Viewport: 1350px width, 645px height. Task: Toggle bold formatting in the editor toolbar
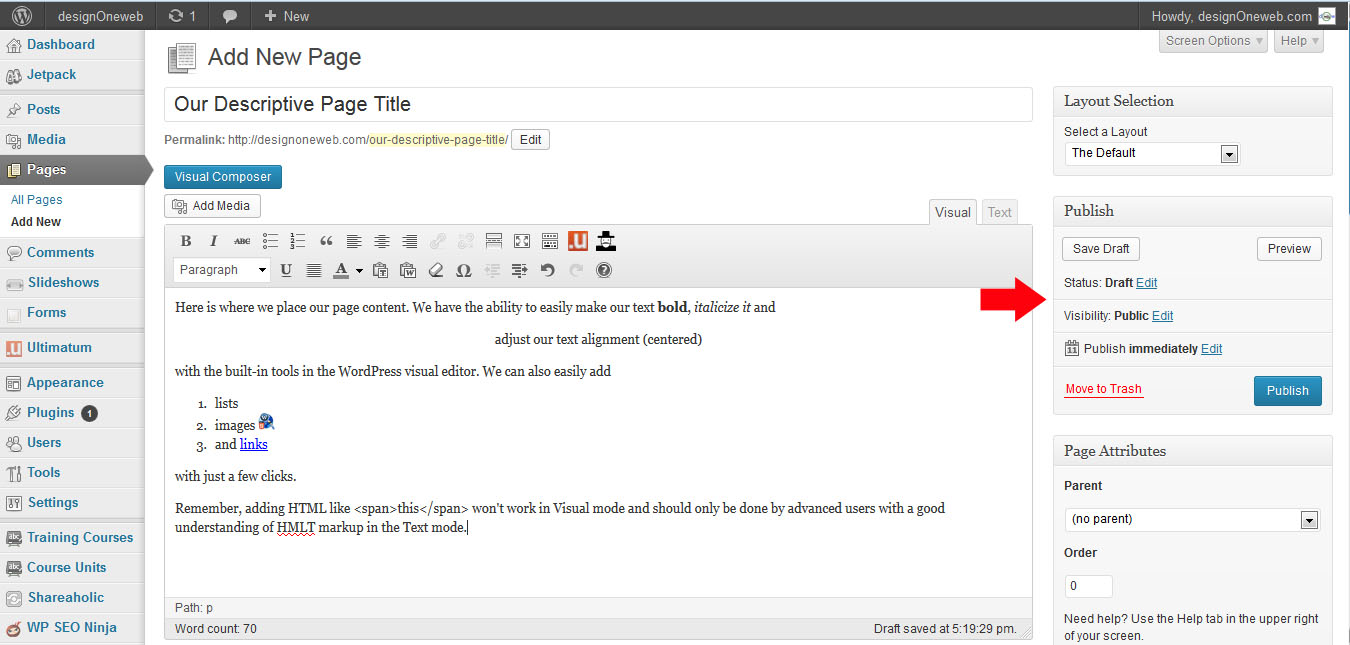click(186, 241)
